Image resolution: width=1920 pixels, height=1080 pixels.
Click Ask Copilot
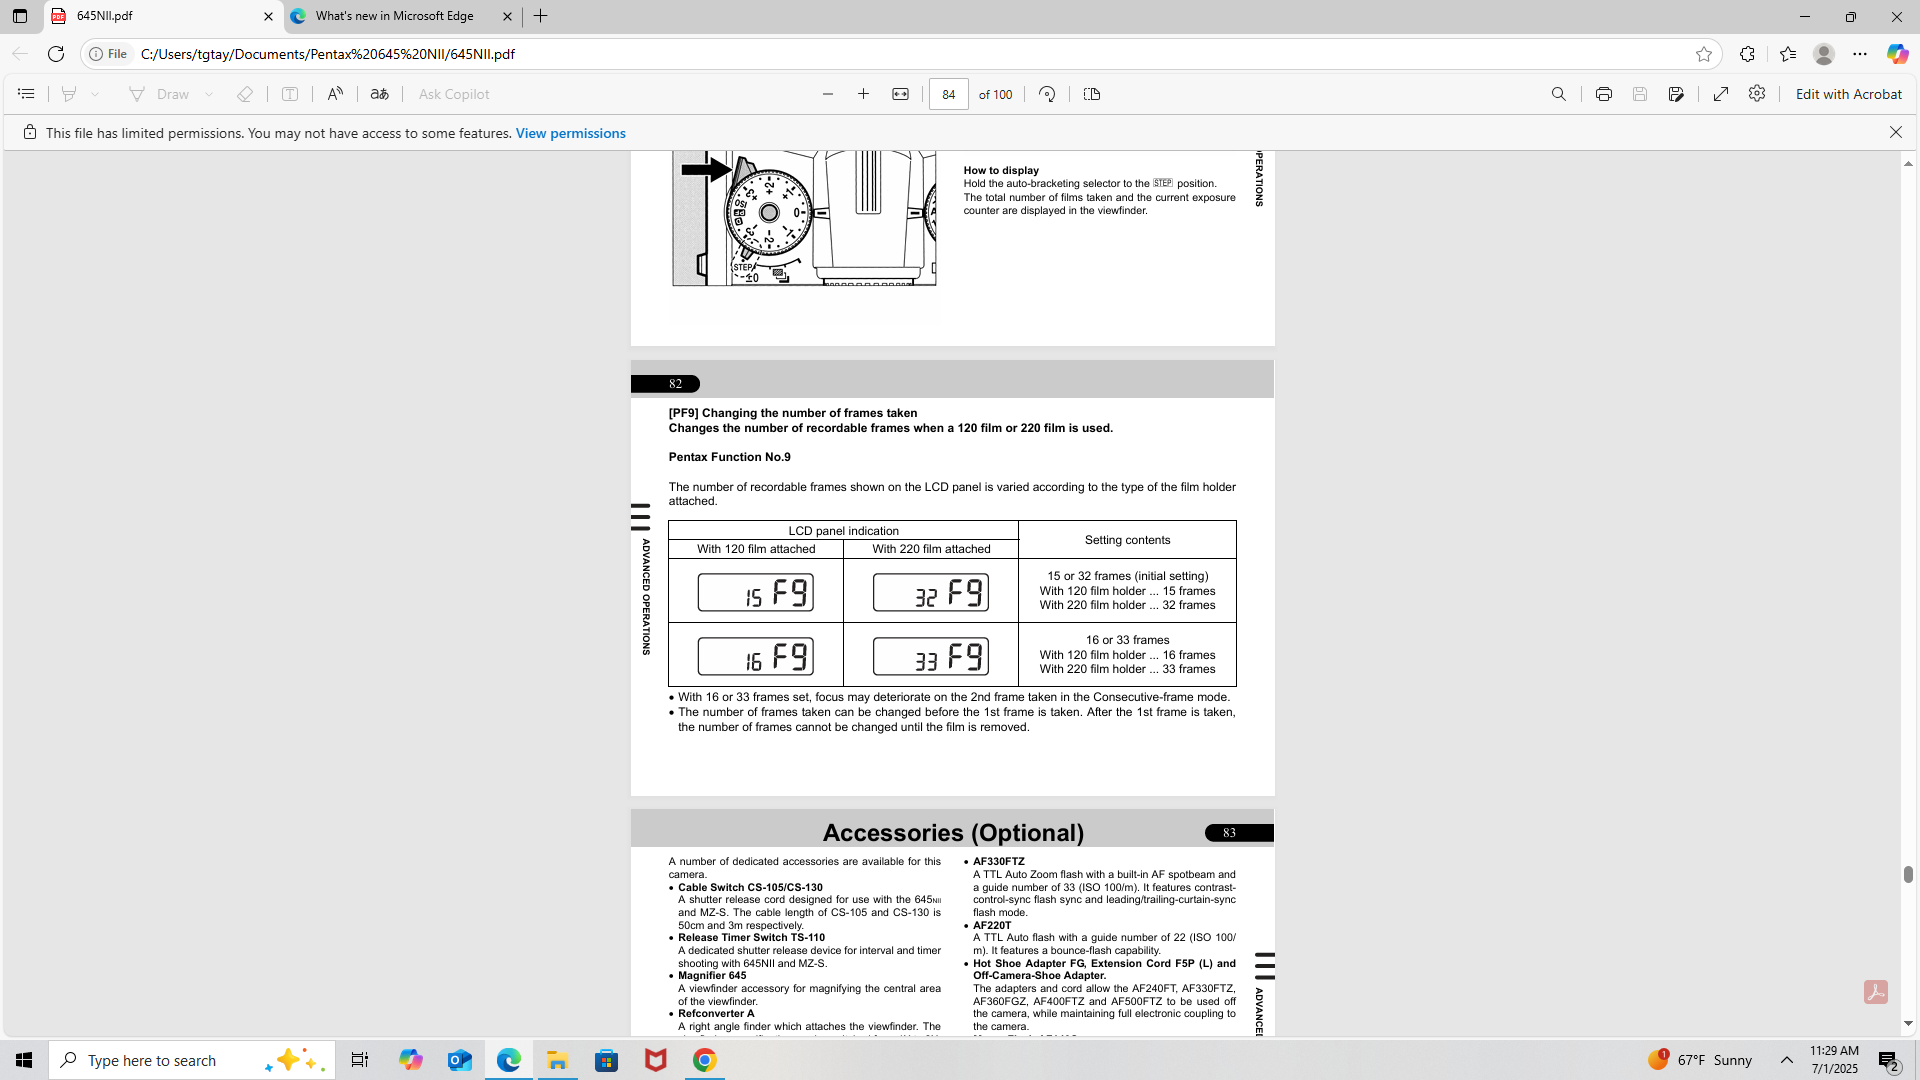[x=454, y=94]
